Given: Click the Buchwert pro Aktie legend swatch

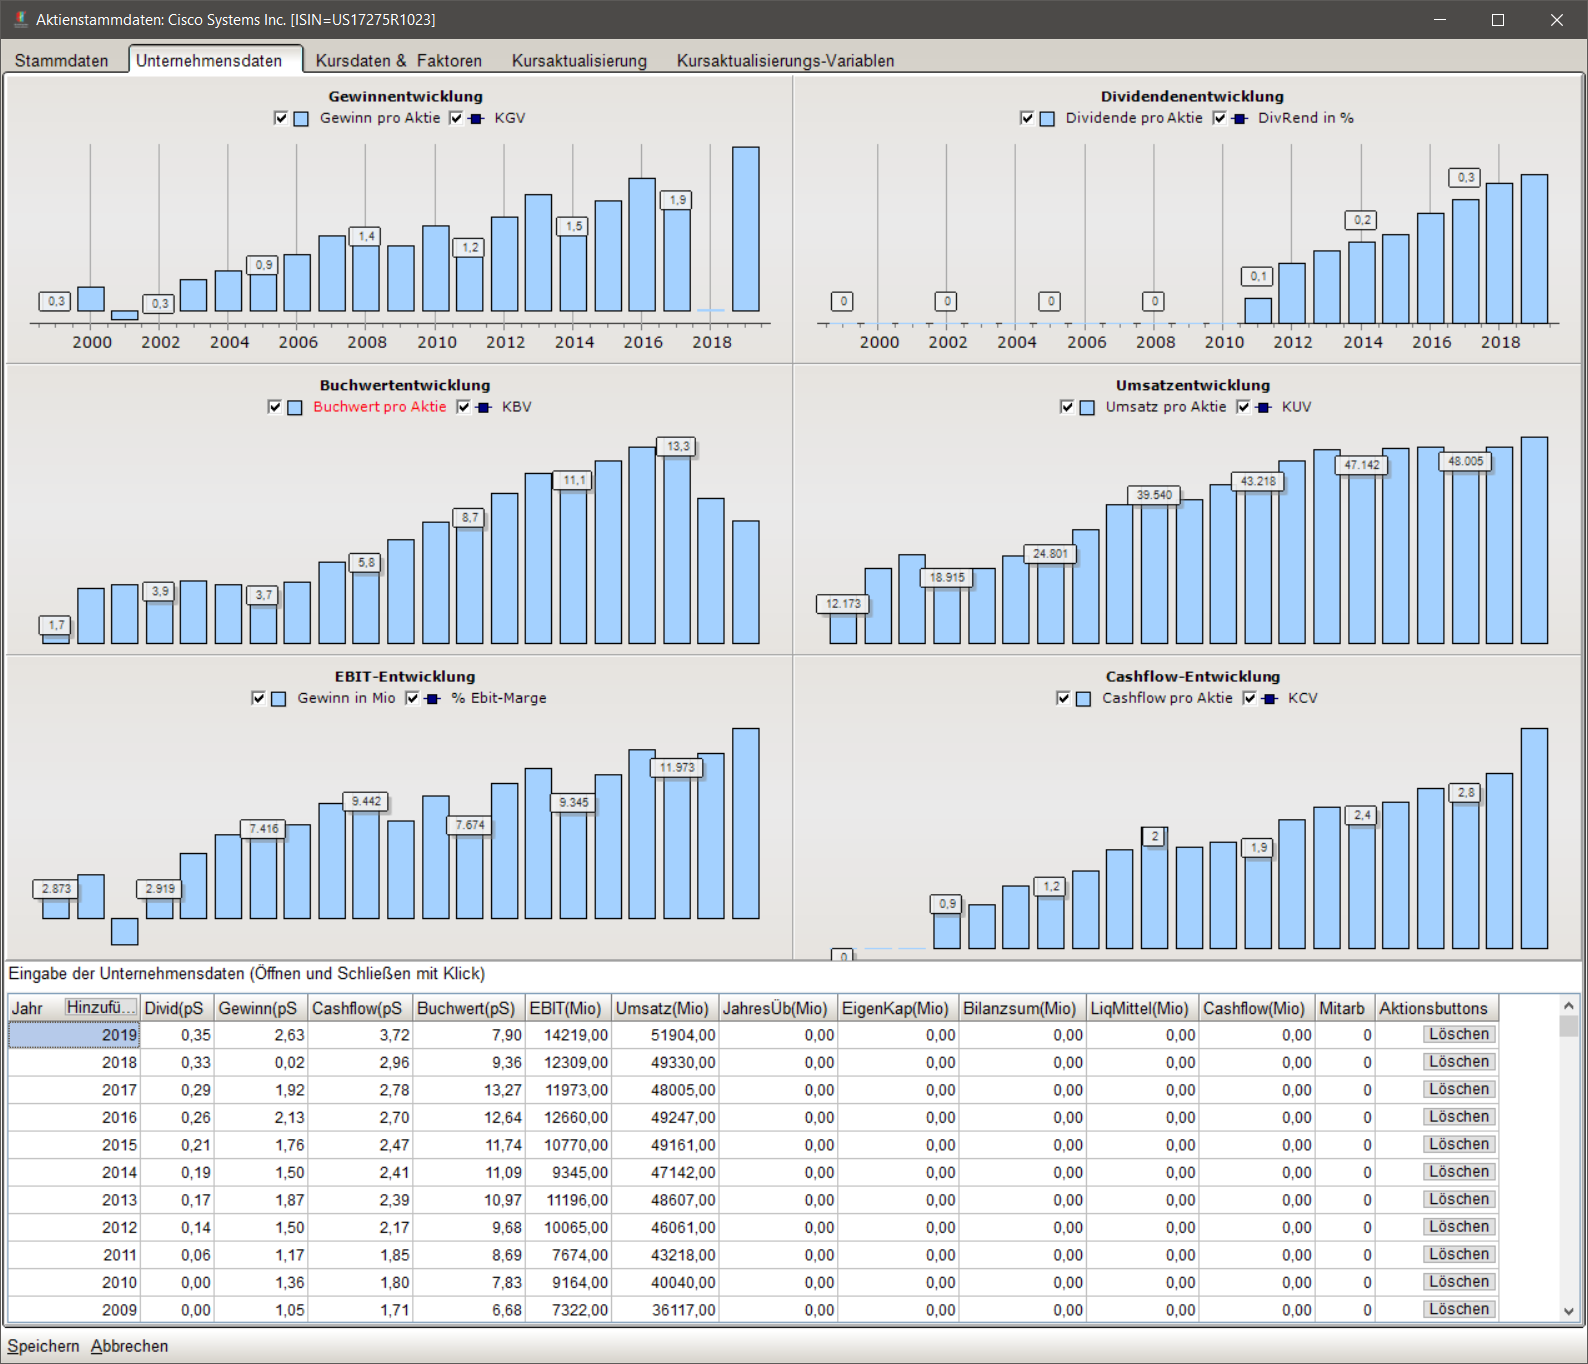Looking at the screenshot, I should pos(295,408).
